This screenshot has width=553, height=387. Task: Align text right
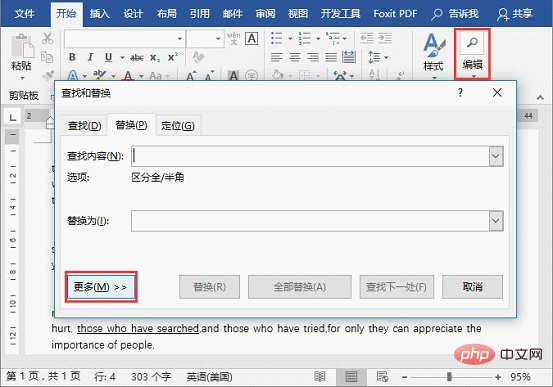[x=313, y=57]
